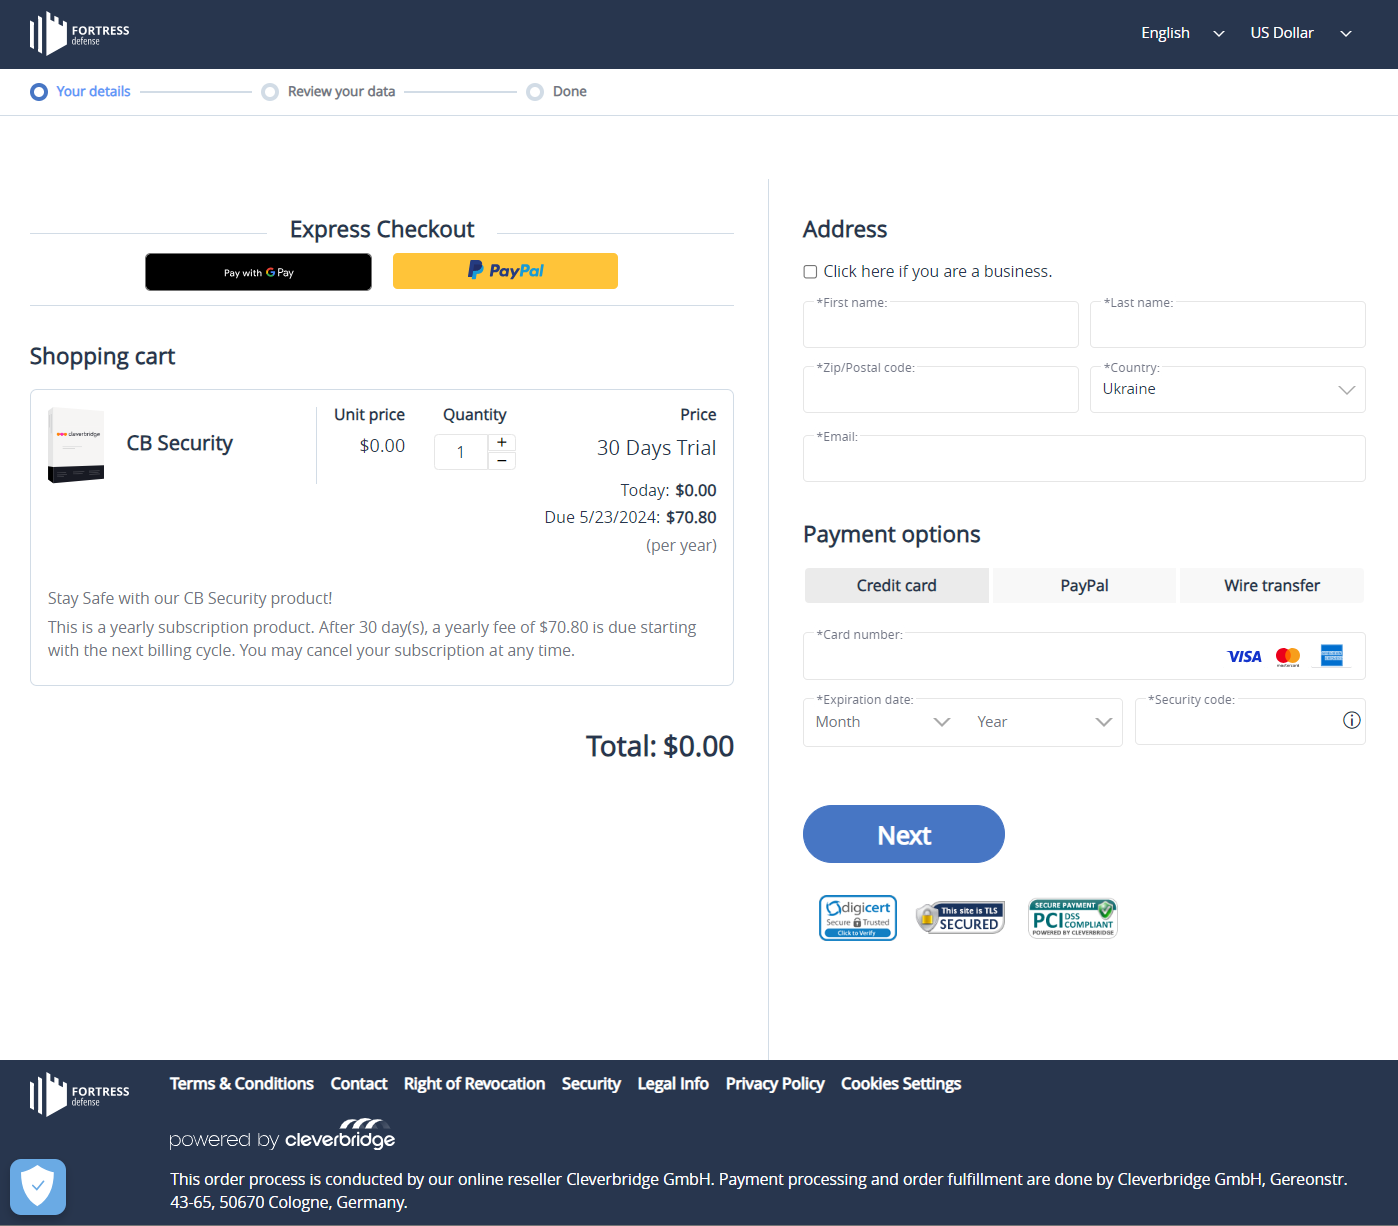Open Terms & Conditions link
Viewport: 1398px width, 1226px height.
242,1084
